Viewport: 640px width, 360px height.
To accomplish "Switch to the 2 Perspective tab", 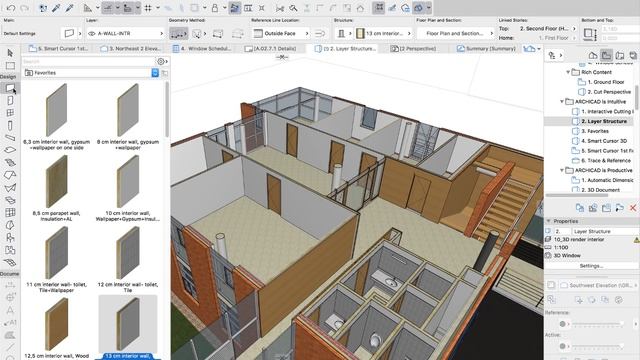I will (x=413, y=49).
